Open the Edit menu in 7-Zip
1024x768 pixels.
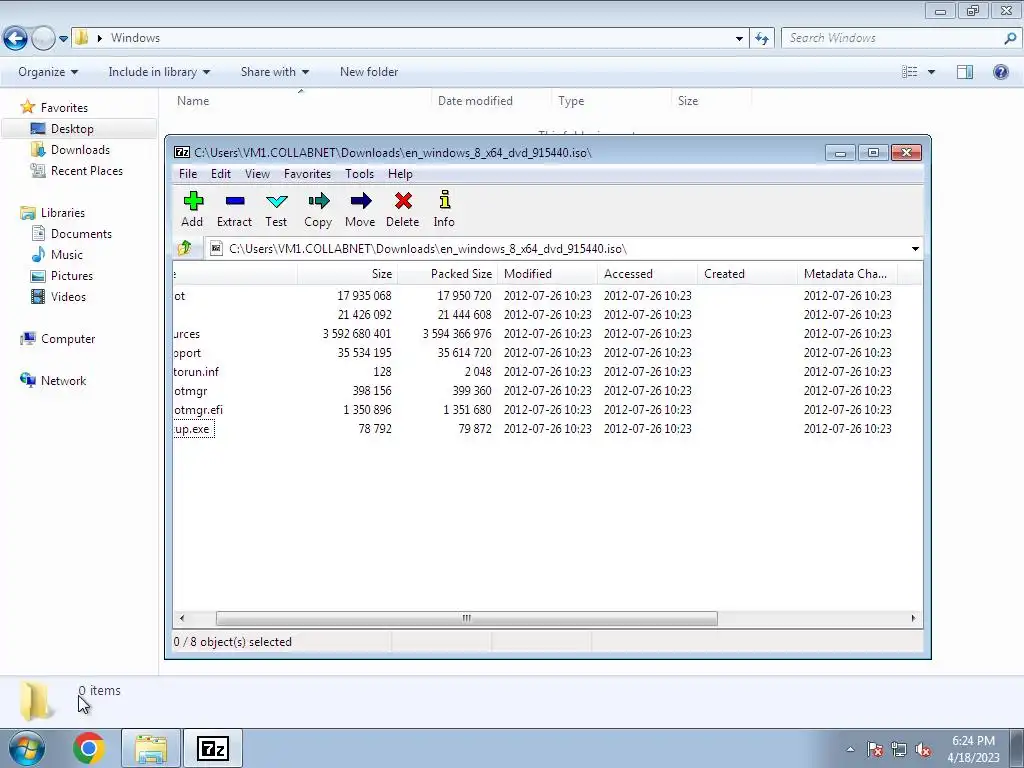[x=221, y=174]
